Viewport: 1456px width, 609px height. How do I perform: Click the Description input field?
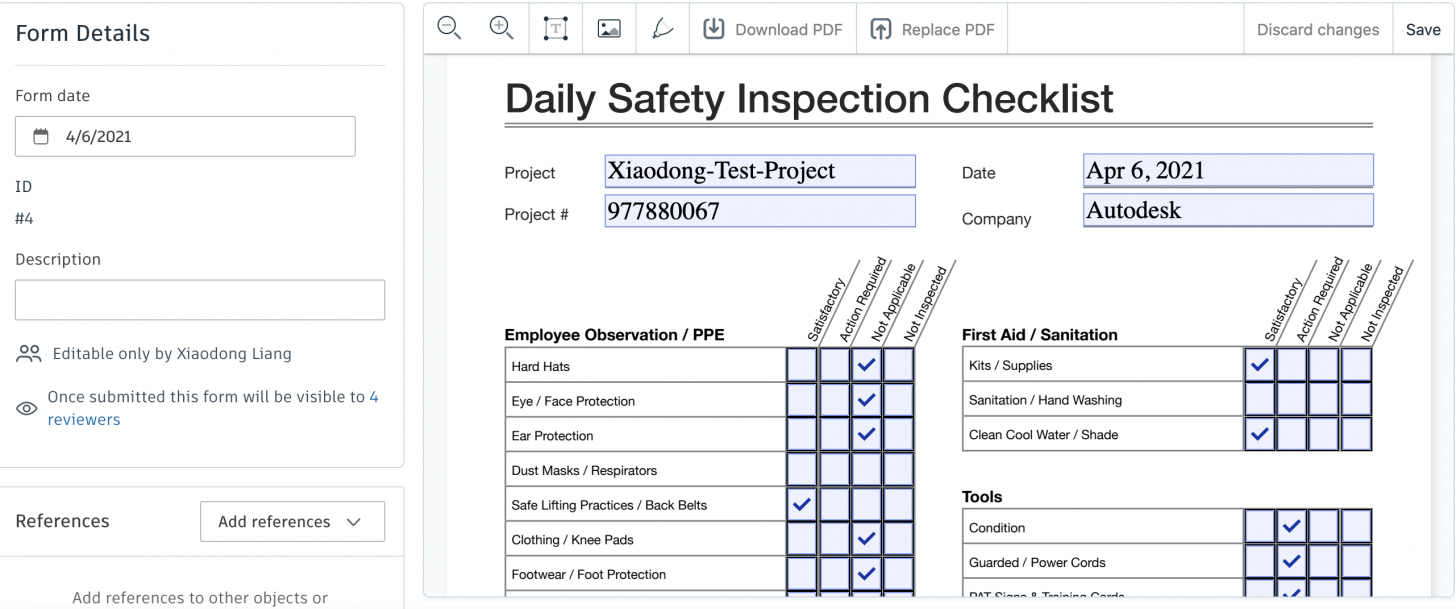(x=200, y=300)
